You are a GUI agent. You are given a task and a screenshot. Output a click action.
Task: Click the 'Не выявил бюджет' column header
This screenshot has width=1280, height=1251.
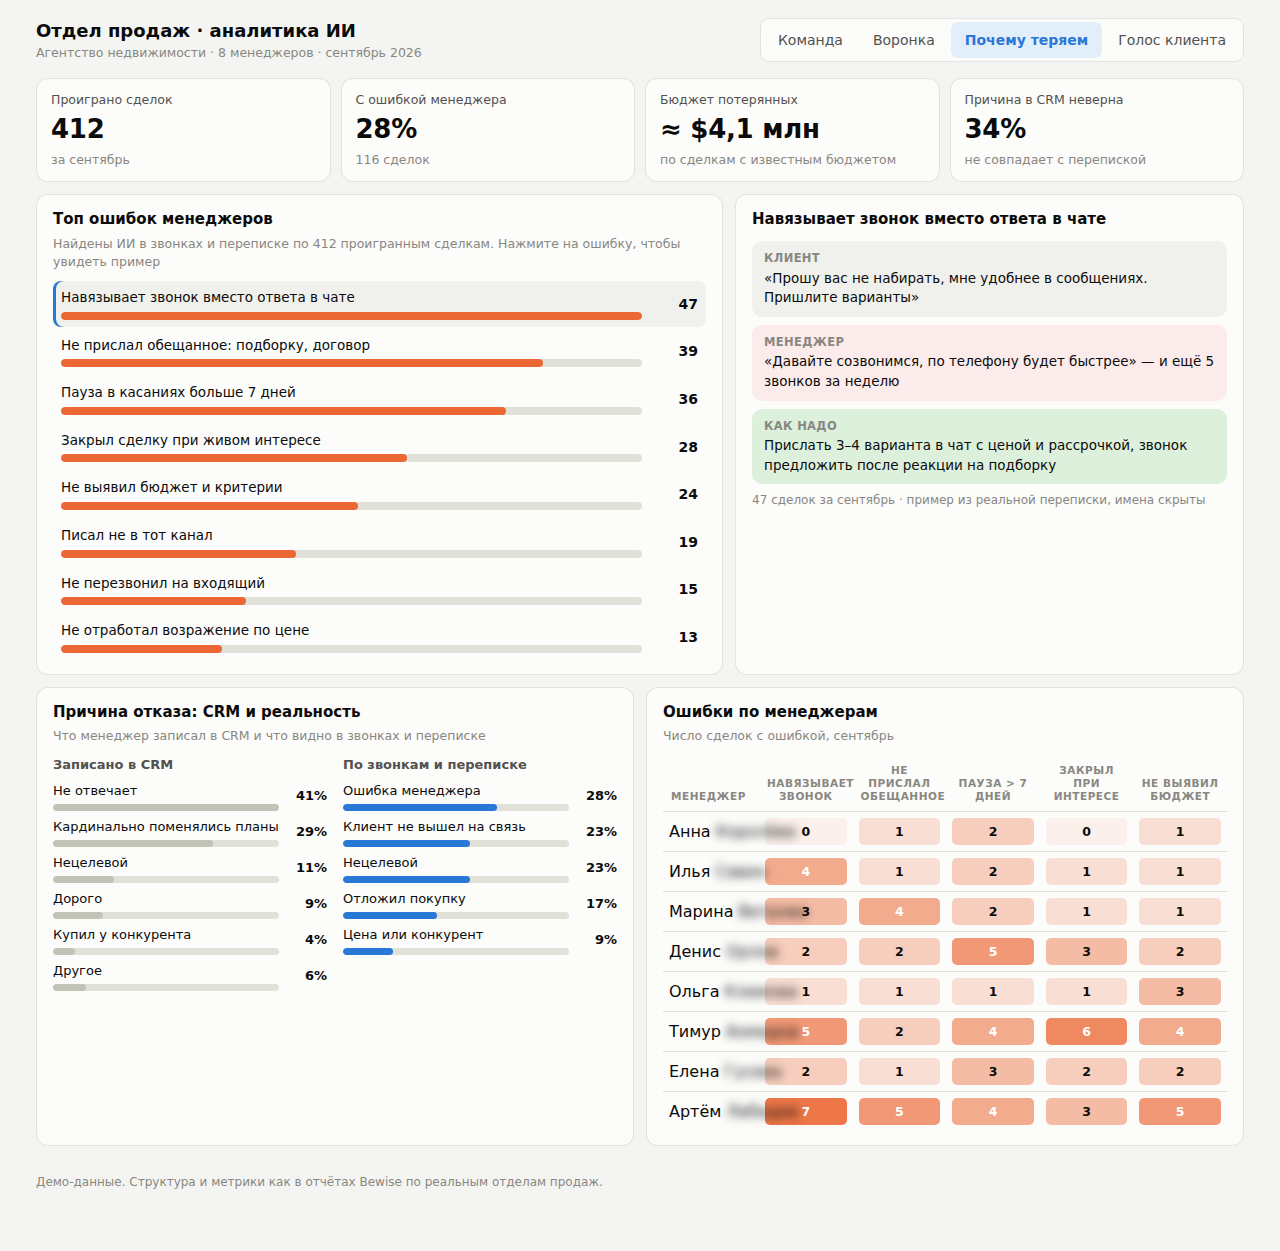coord(1180,790)
